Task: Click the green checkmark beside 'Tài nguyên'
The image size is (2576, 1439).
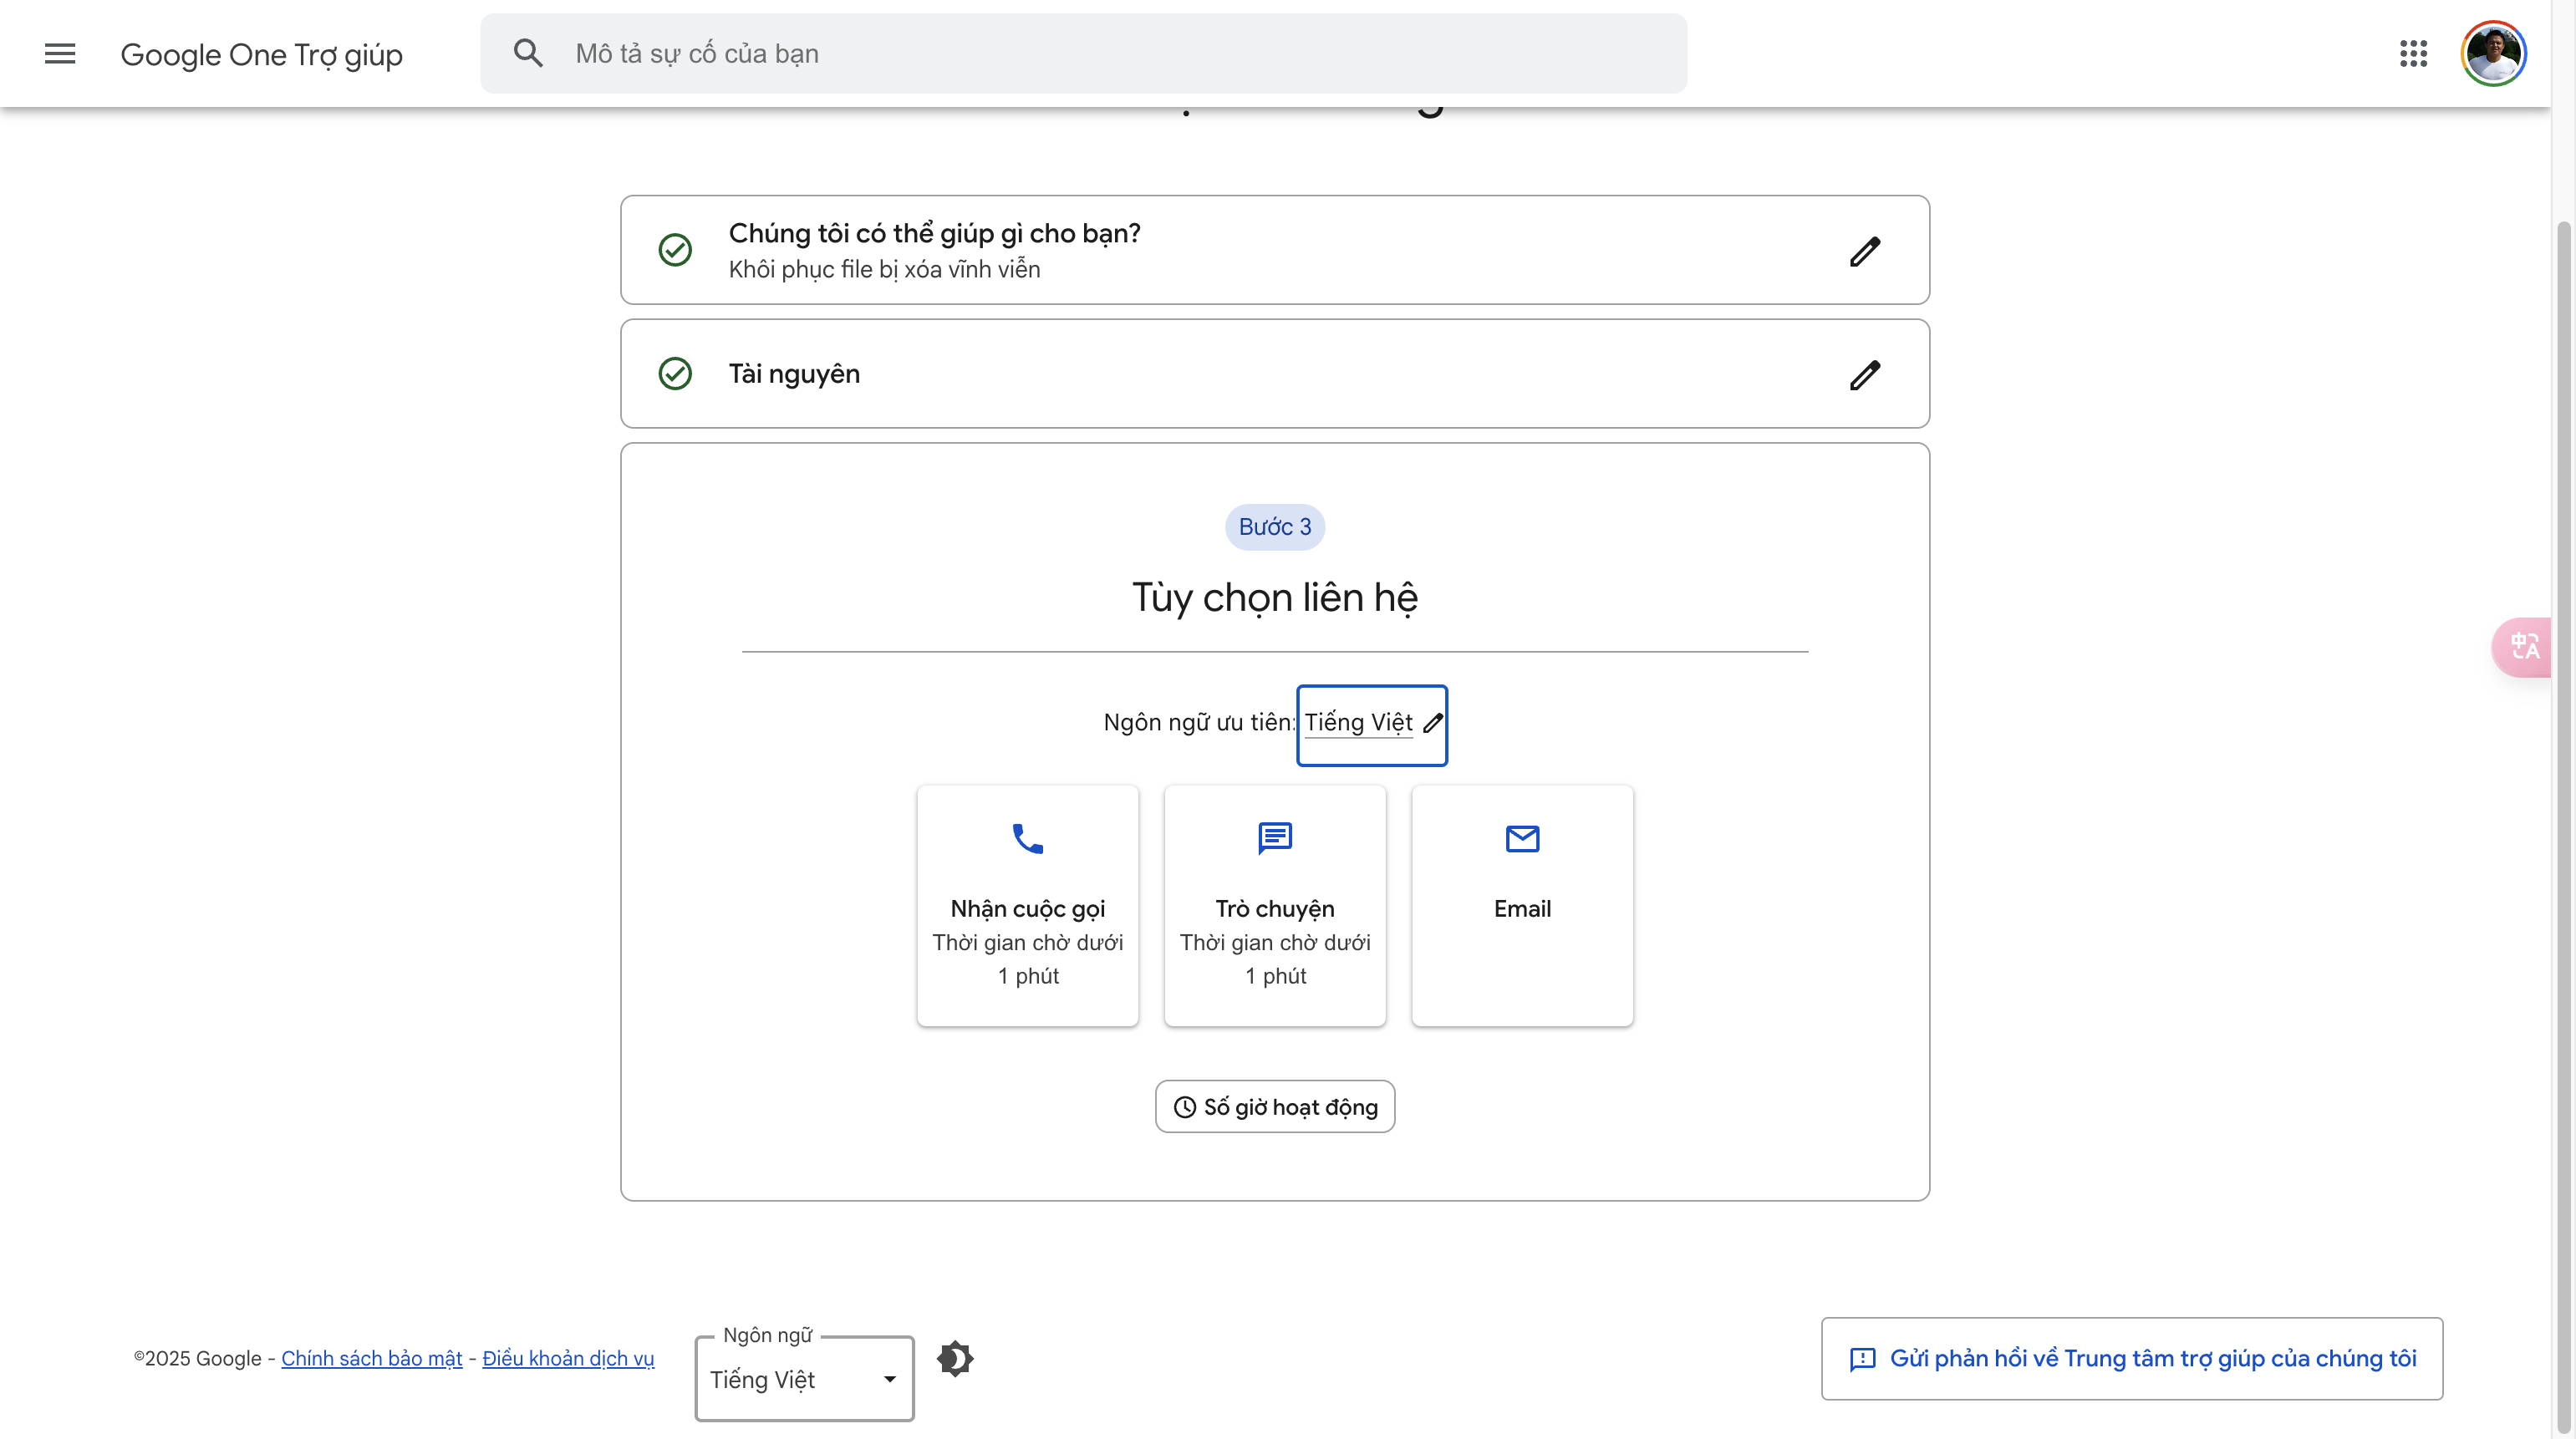Action: (x=675, y=374)
